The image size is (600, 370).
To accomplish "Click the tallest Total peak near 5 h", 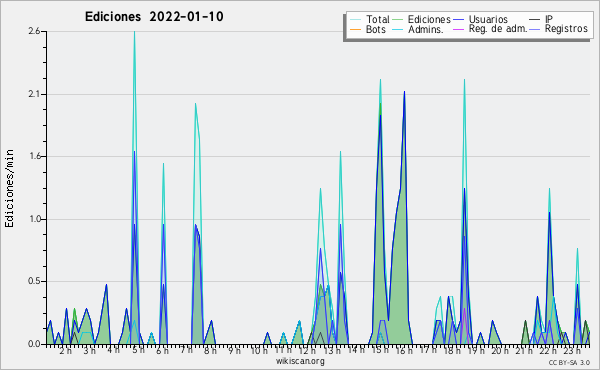I will [x=134, y=32].
